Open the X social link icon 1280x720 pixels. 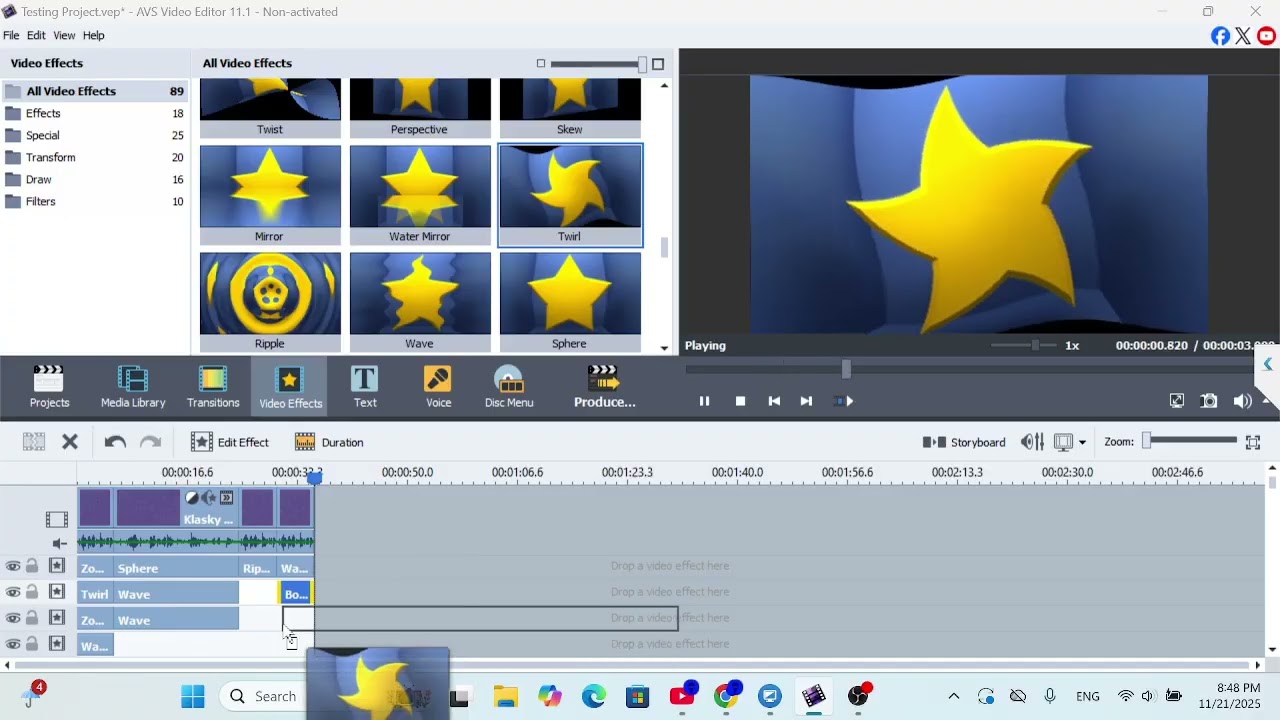tap(1243, 36)
